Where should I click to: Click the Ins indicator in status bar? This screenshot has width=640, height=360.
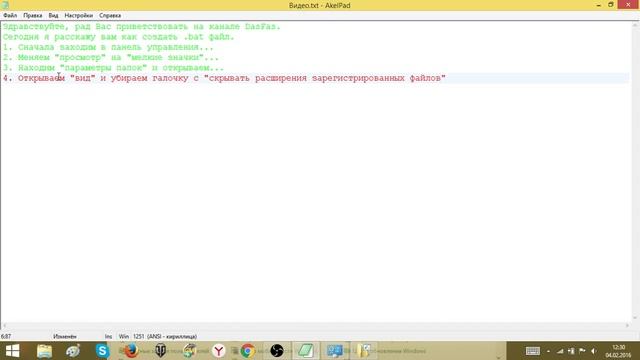[108, 337]
